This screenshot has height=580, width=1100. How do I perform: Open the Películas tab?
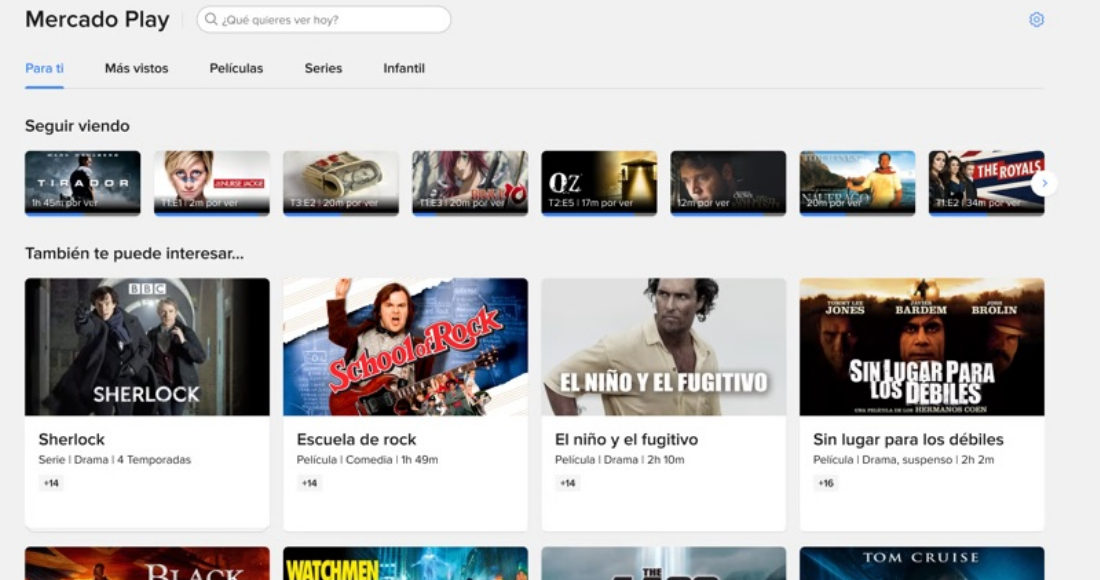point(236,68)
